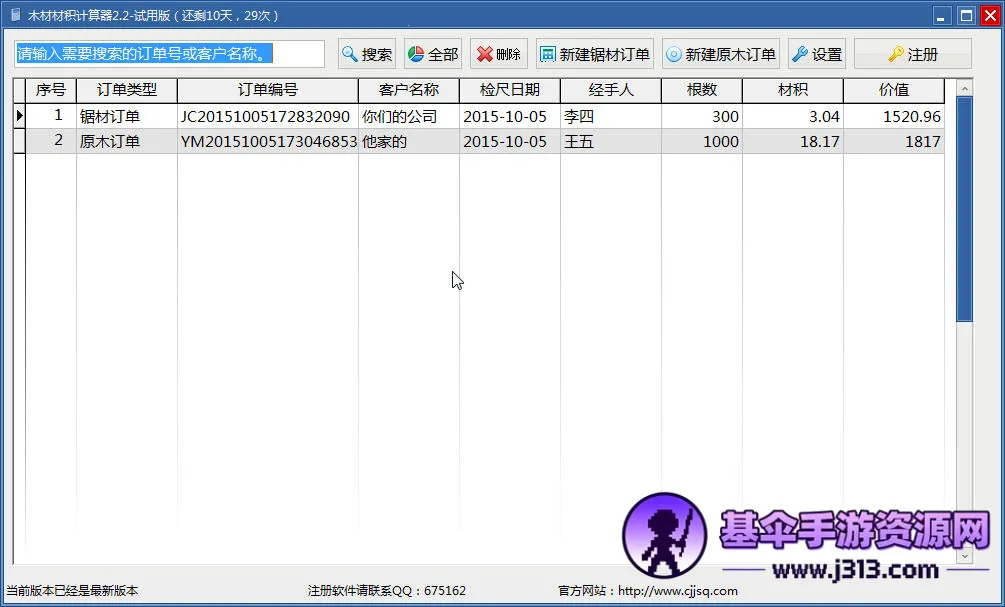Create a new sawn timber order
The height and width of the screenshot is (607, 1005).
click(594, 54)
